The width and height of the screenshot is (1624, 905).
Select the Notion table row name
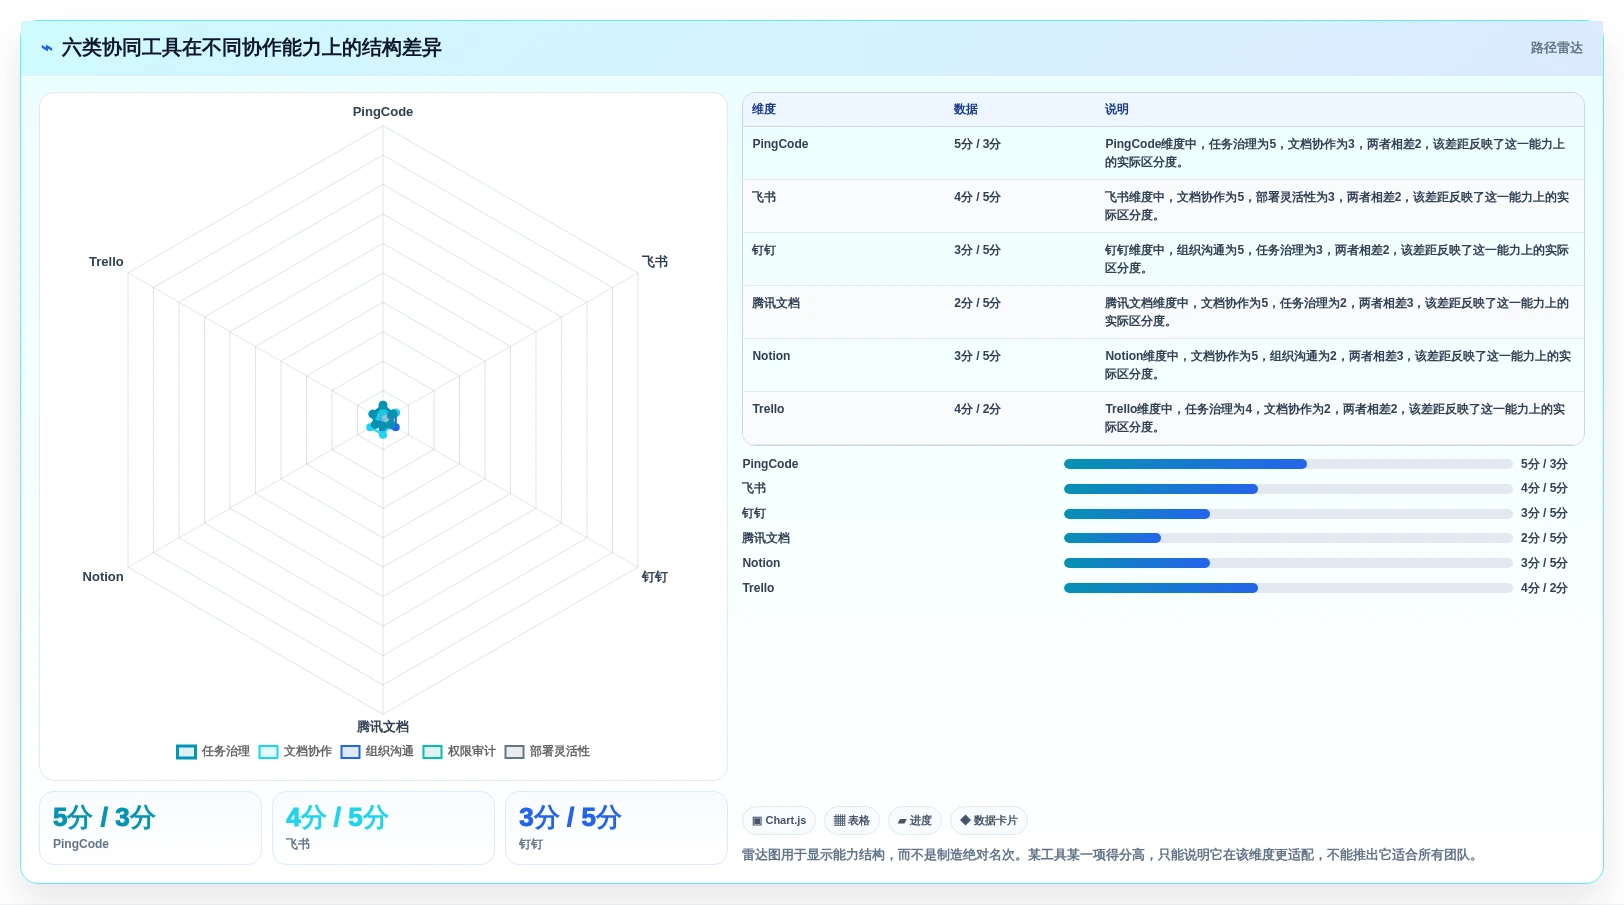click(771, 356)
